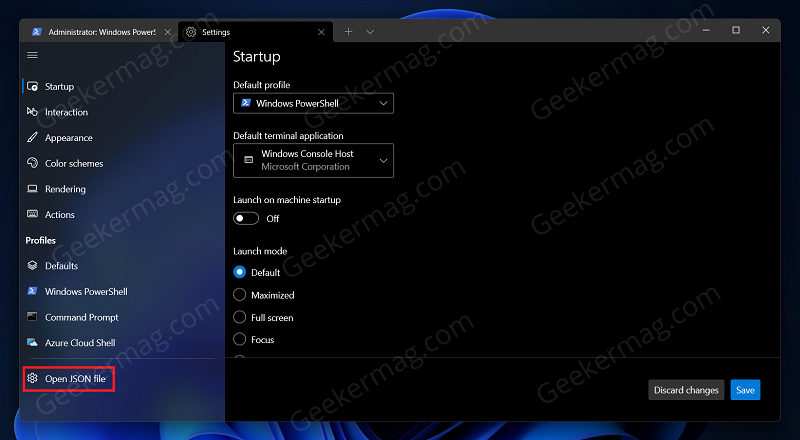Open Default terminal application dropdown

tap(313, 160)
